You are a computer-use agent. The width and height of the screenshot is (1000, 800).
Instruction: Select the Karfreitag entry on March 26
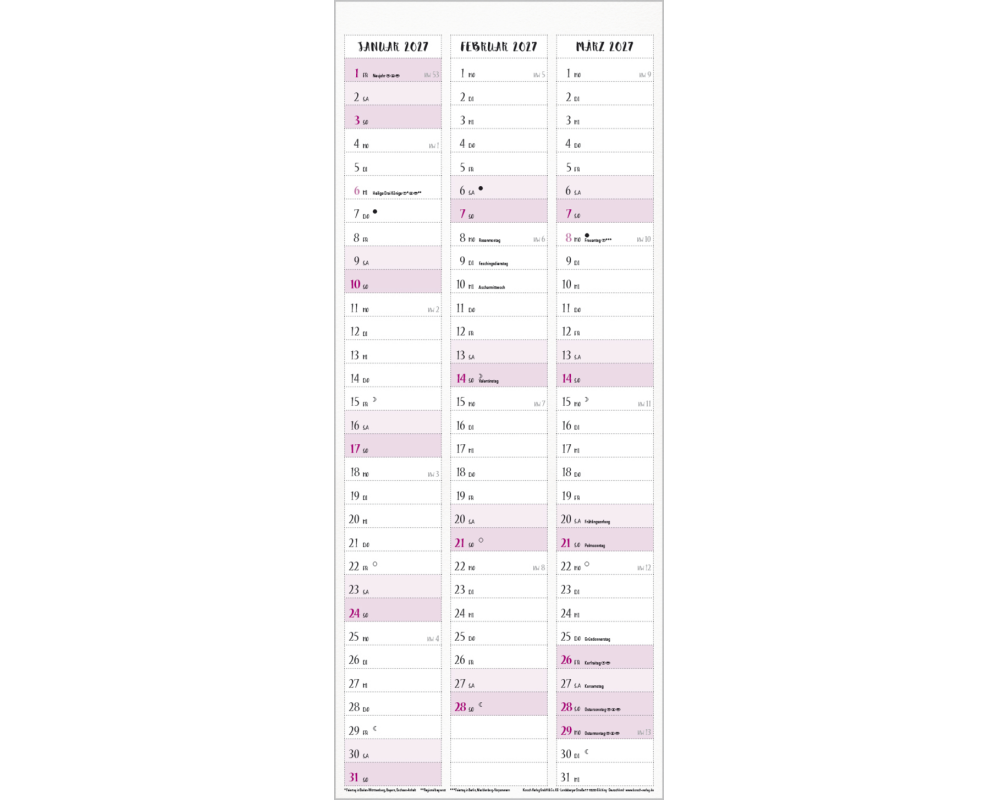pos(605,660)
